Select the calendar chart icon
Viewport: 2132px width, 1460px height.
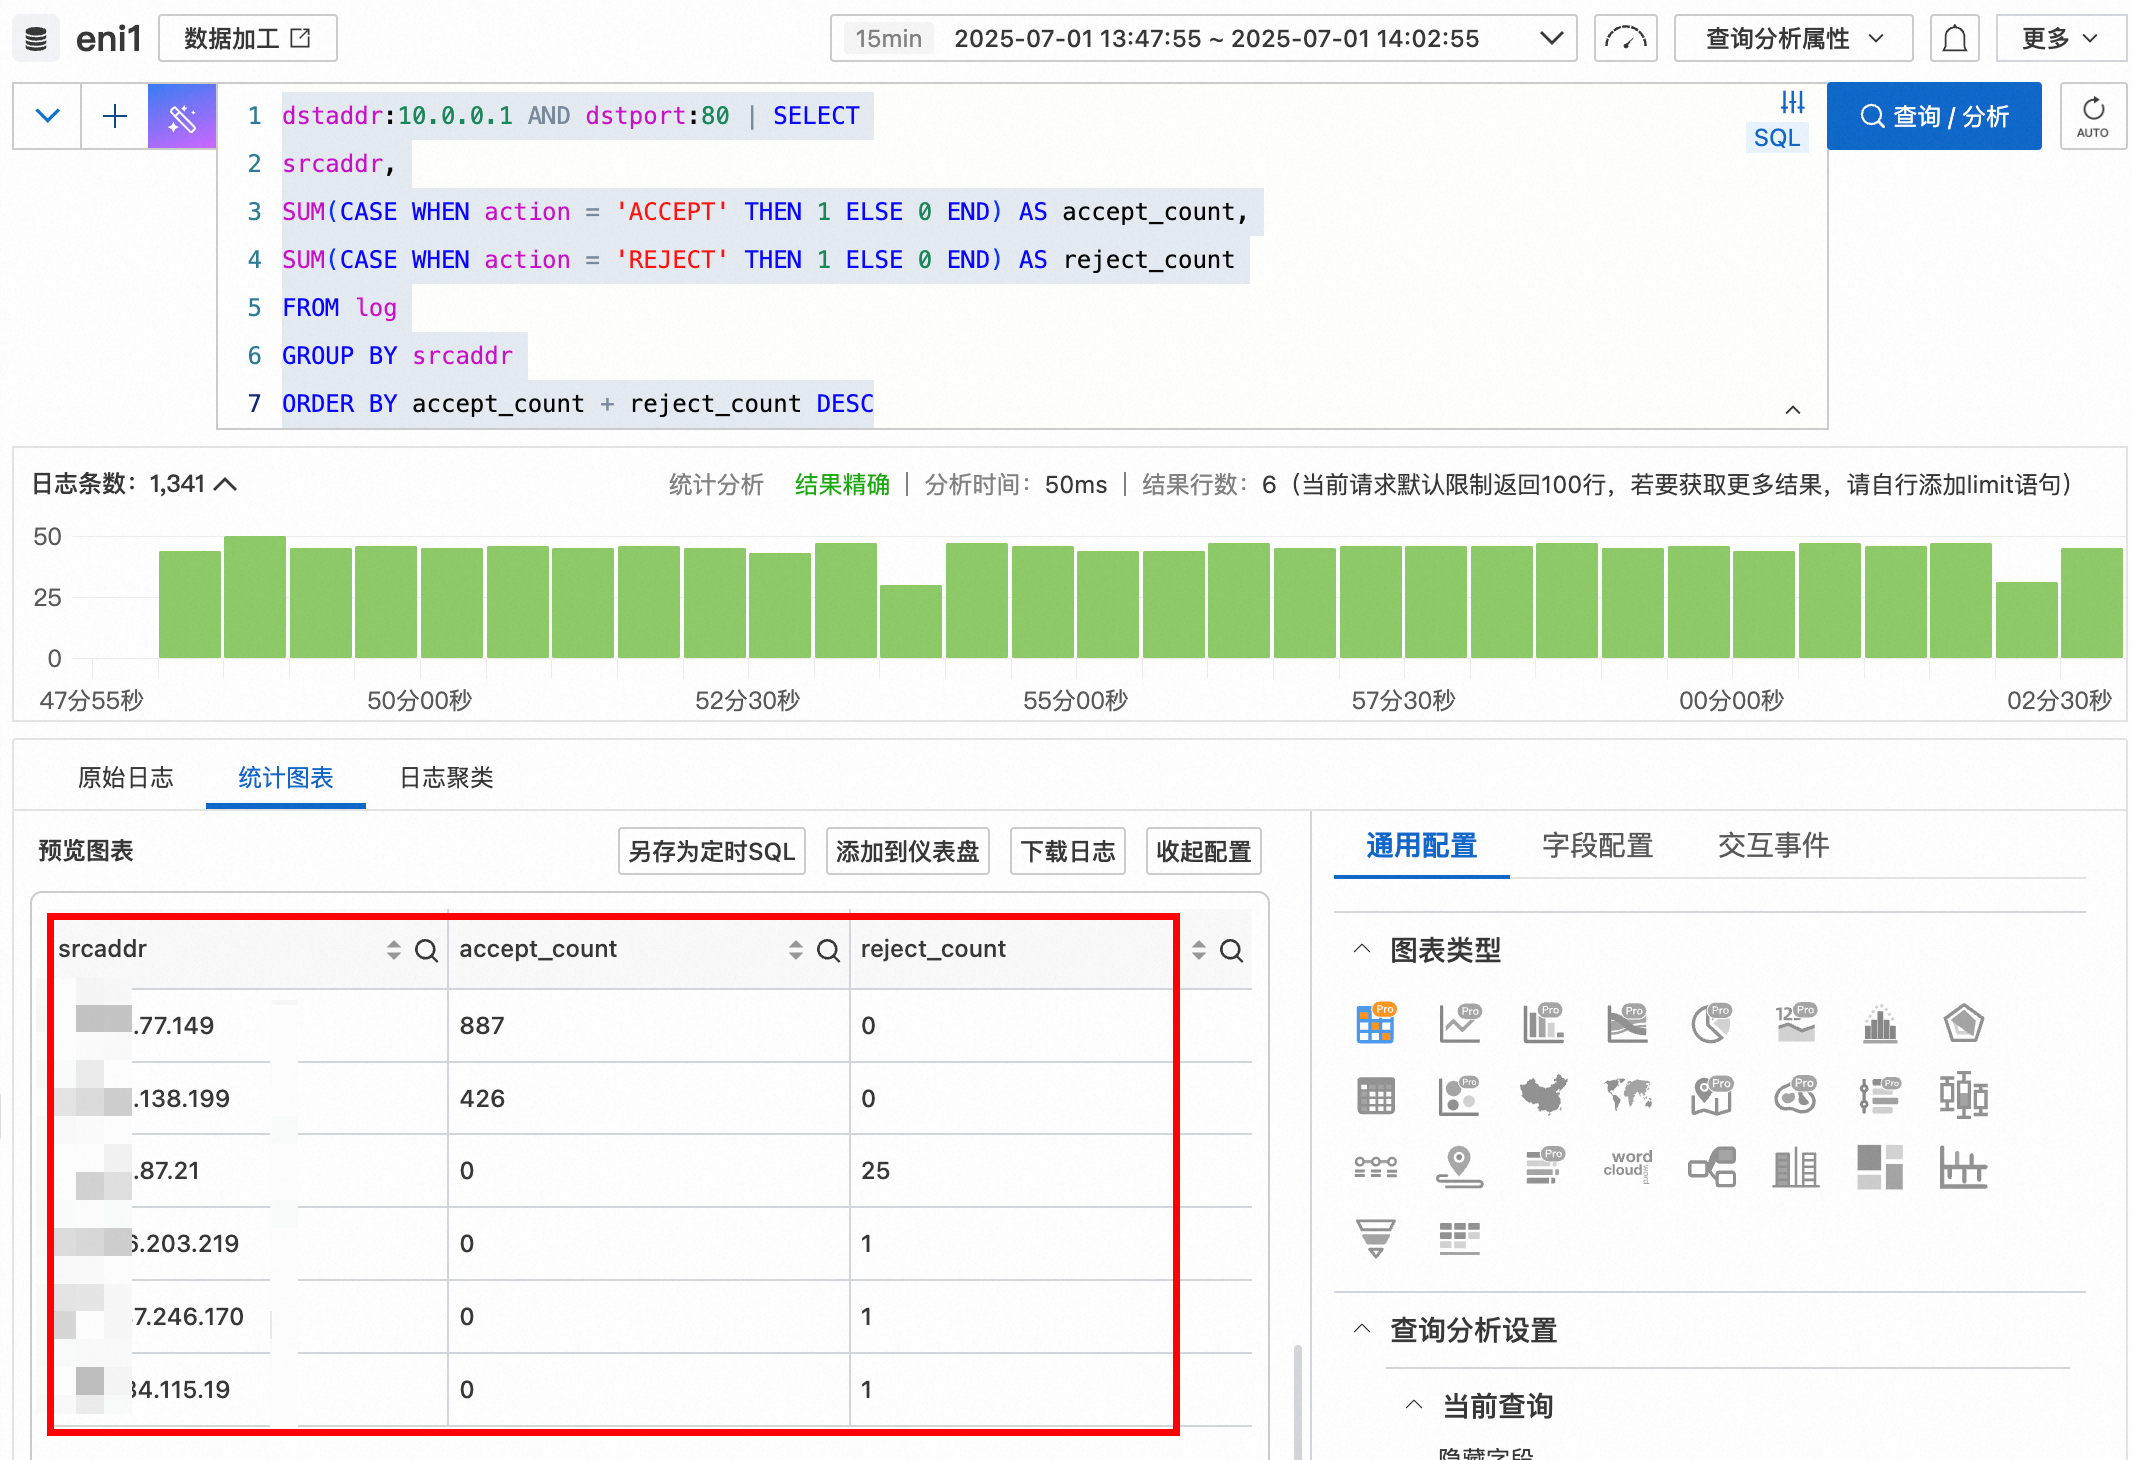tap(1376, 1096)
